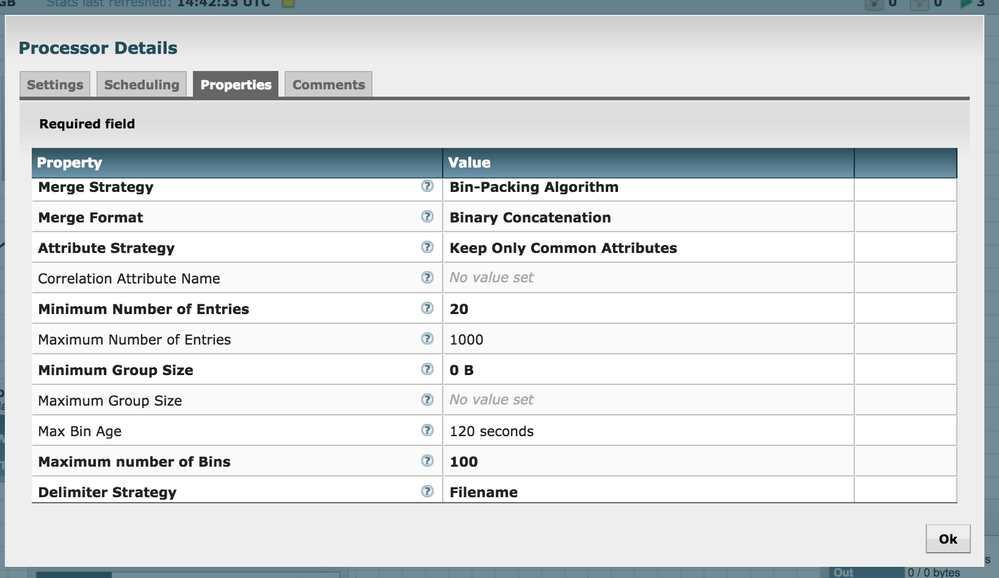Open help icon for Merge Format
The image size is (999, 578).
(x=427, y=217)
